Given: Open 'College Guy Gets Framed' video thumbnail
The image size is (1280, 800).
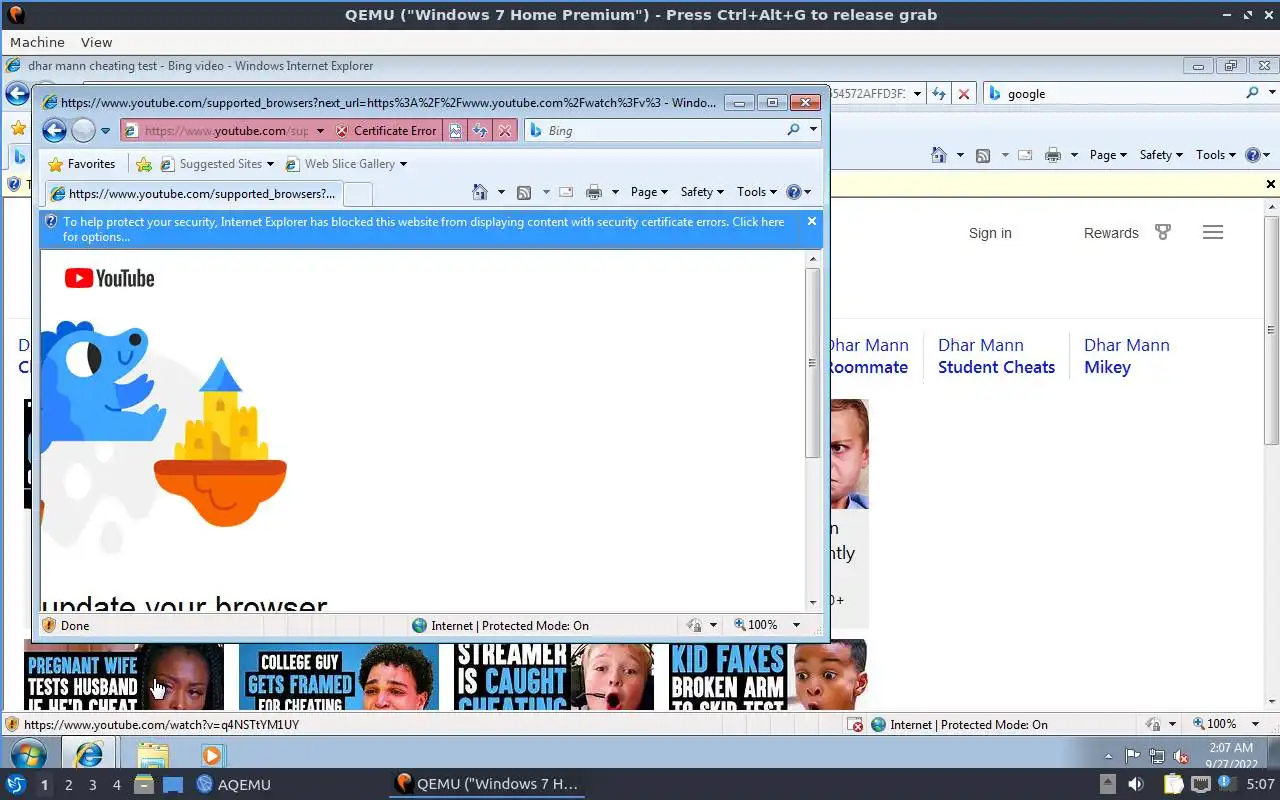Looking at the screenshot, I should tap(339, 676).
